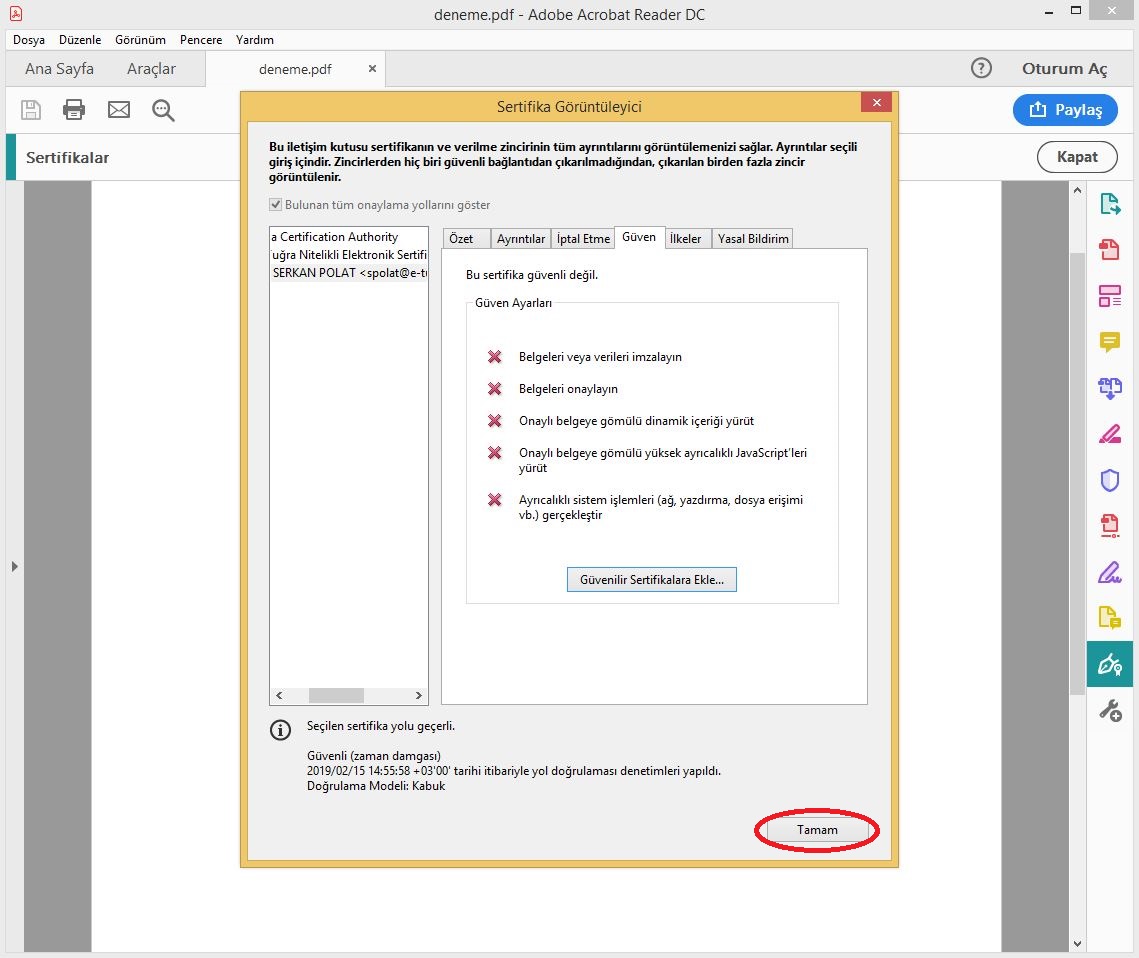
Task: Click the Sertifikalar toolbar title
Action: tap(68, 158)
